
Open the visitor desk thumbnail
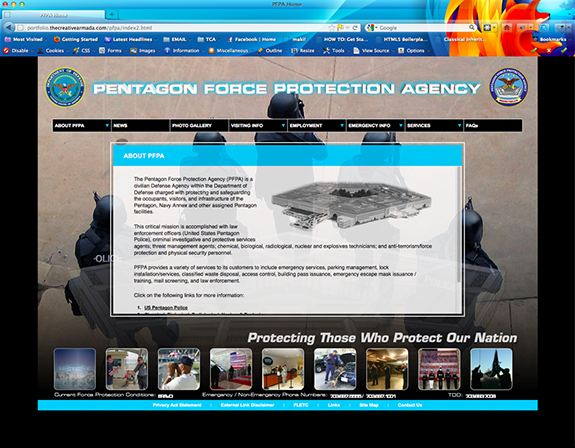tap(283, 369)
